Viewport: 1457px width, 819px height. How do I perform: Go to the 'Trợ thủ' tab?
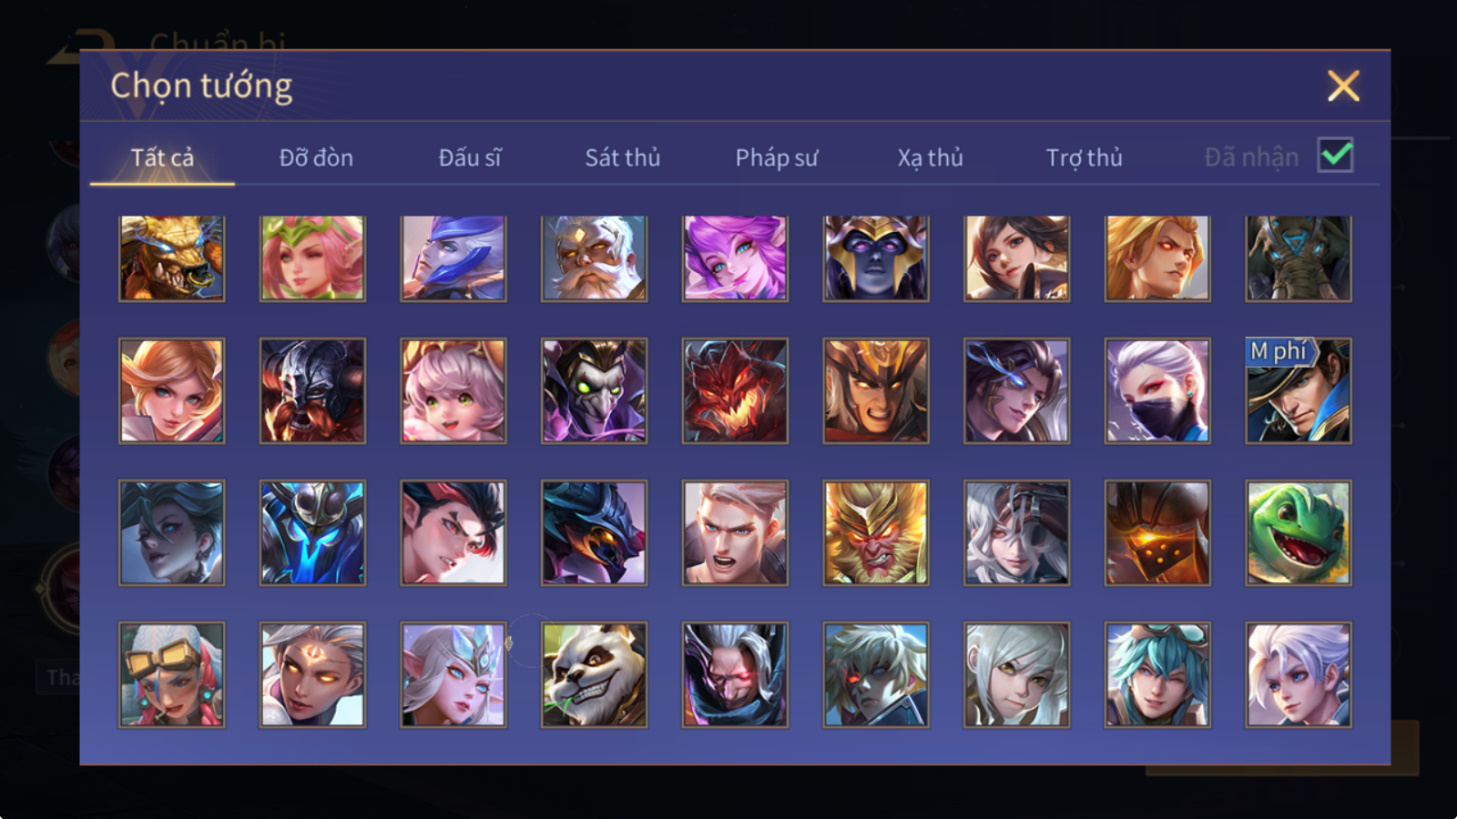(x=1084, y=158)
